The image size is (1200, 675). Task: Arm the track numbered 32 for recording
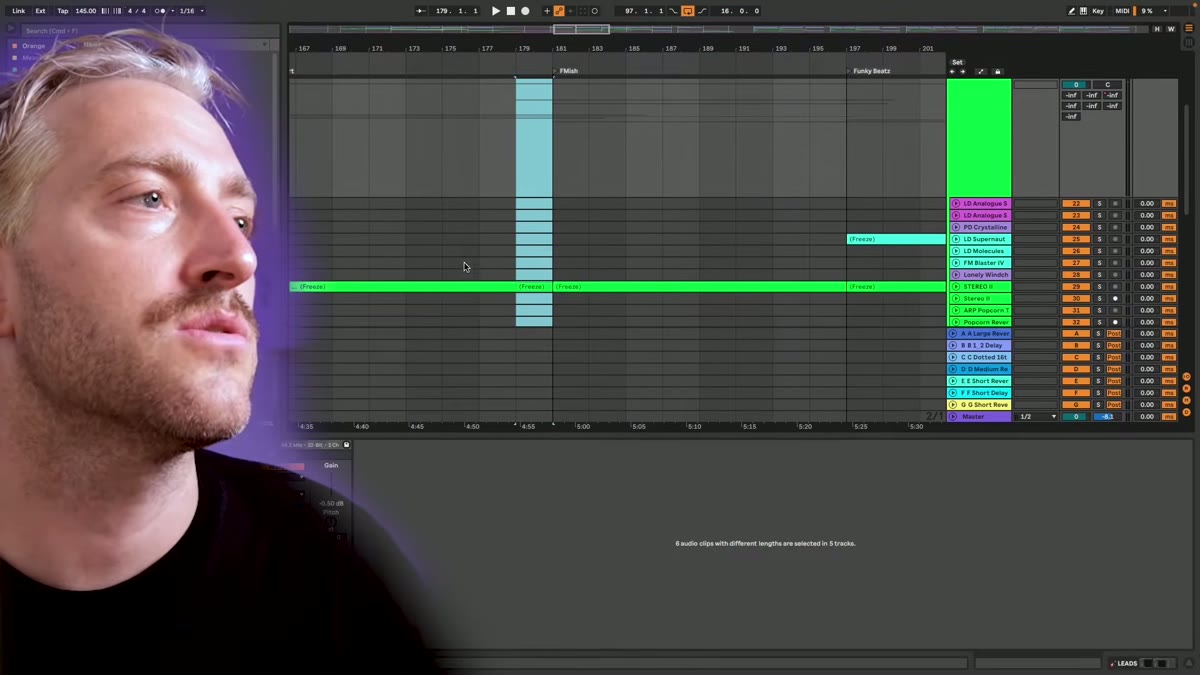pos(1115,322)
